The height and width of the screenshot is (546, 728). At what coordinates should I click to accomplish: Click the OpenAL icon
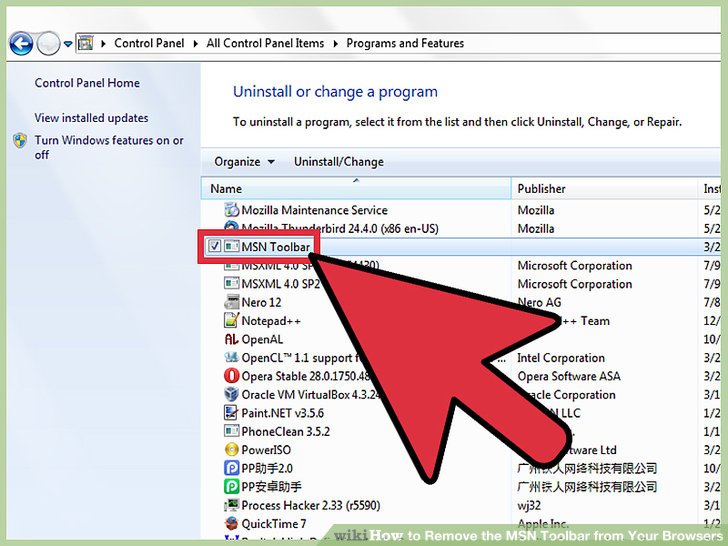(231, 339)
